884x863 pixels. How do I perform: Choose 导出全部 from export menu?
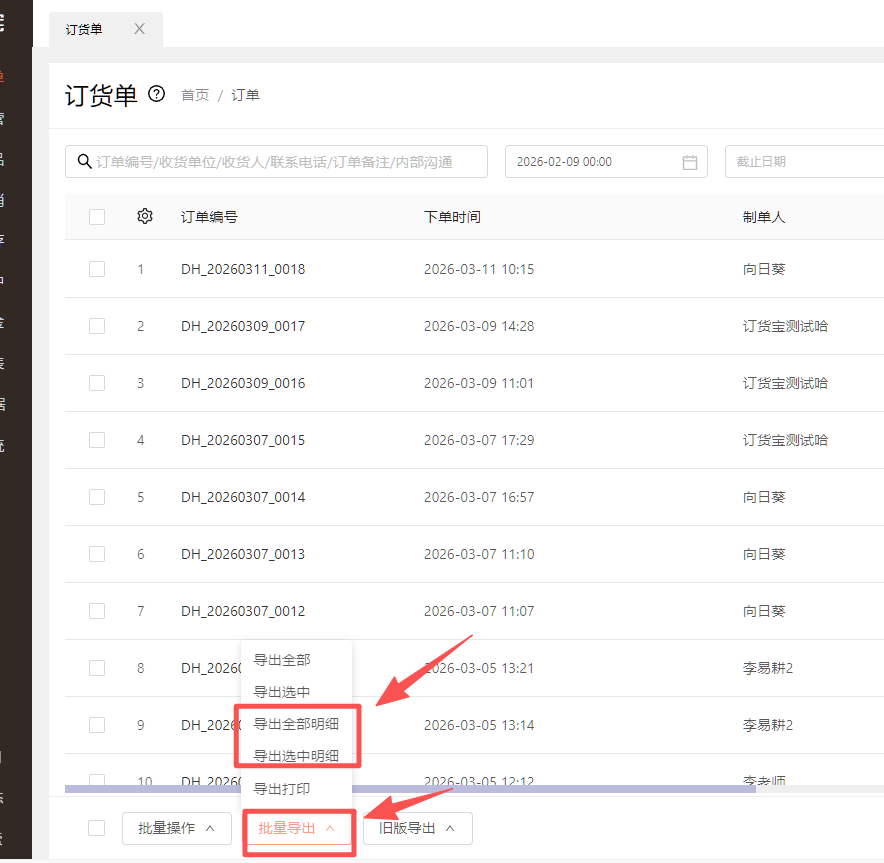pos(282,660)
